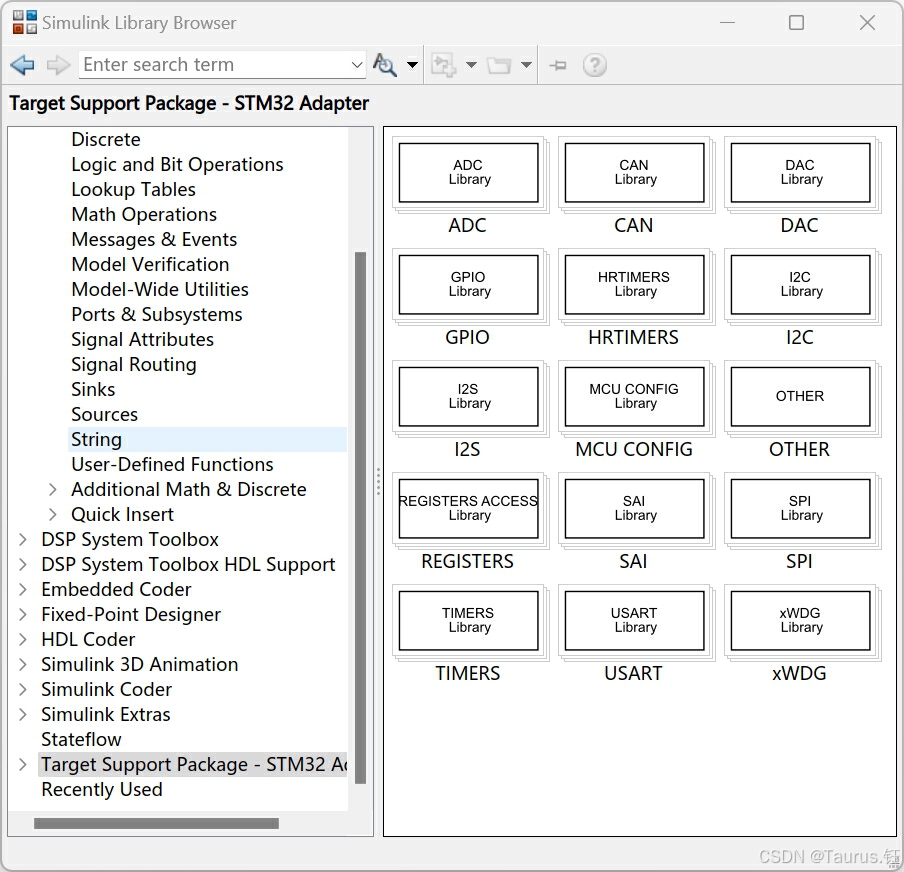Click the grayed forward arrow button

pos(58,65)
